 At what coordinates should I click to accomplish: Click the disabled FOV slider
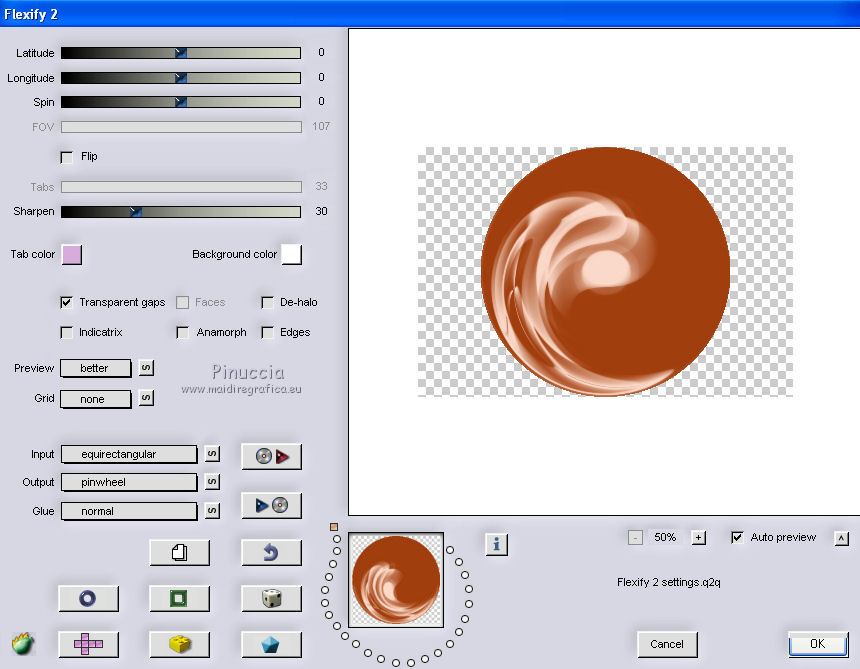(x=181, y=127)
